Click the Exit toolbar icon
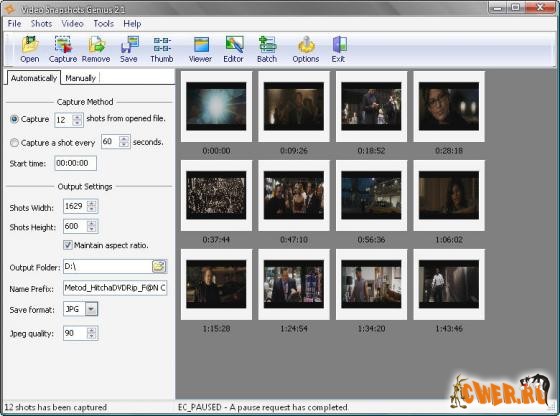The image size is (560, 416). pos(338,49)
